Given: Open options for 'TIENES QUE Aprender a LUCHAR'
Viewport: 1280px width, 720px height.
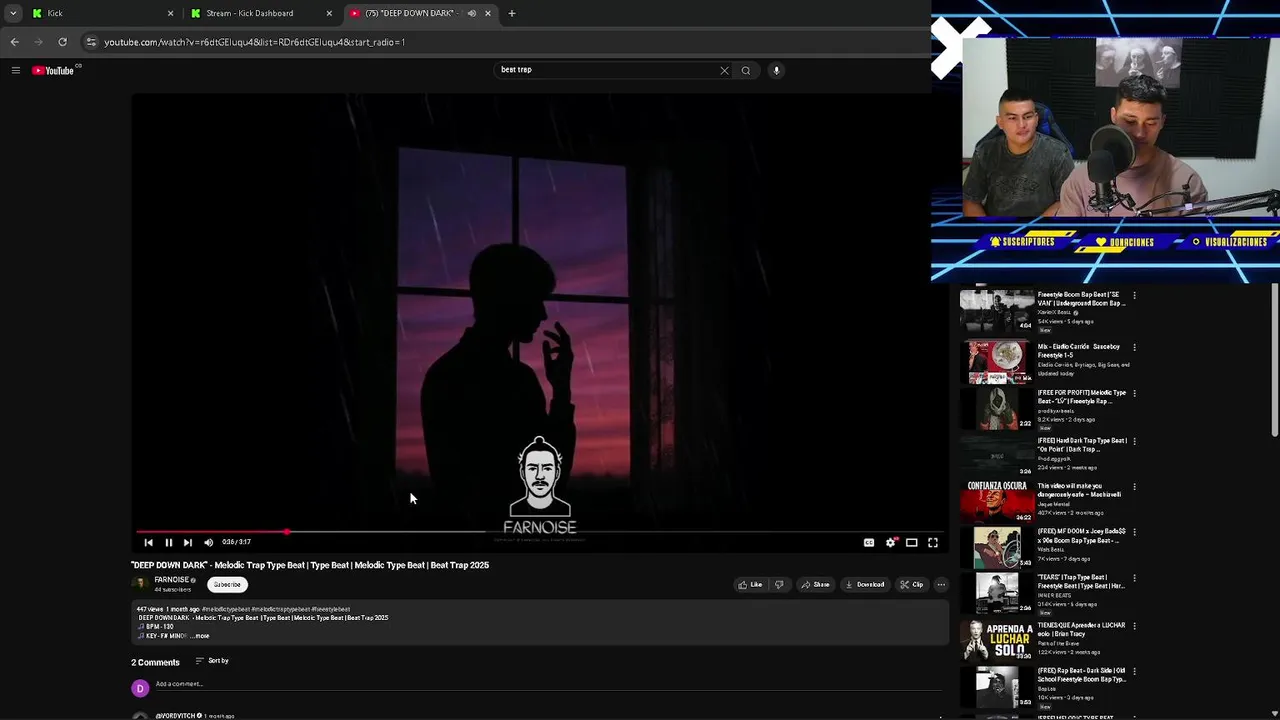Looking at the screenshot, I should coord(1134,626).
